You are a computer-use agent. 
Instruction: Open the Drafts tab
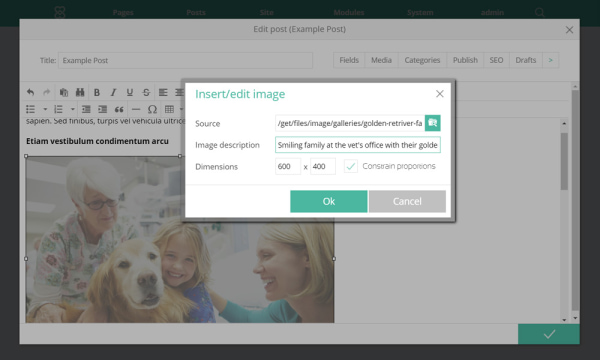(525, 60)
